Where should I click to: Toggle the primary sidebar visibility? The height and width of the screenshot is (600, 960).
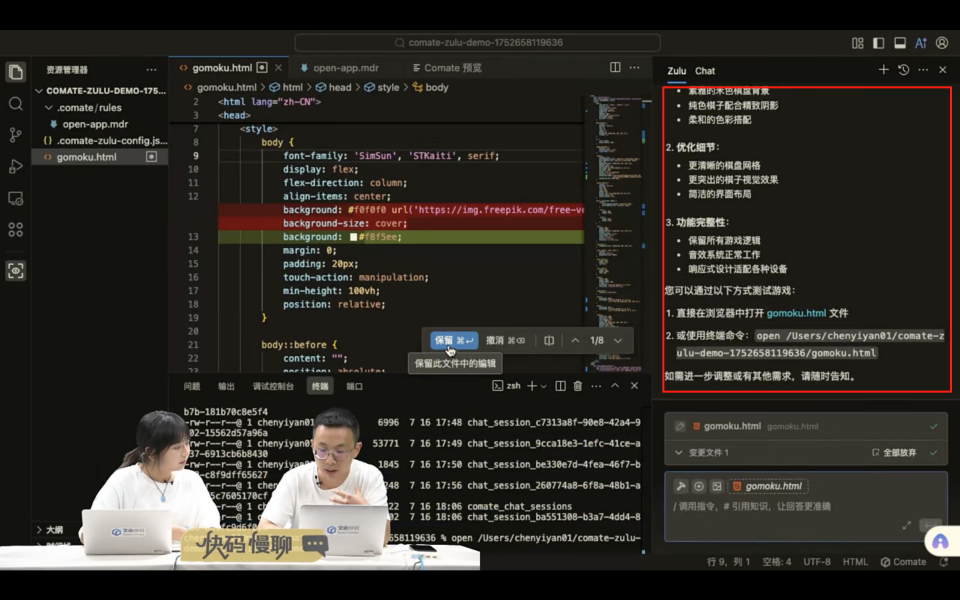(879, 43)
